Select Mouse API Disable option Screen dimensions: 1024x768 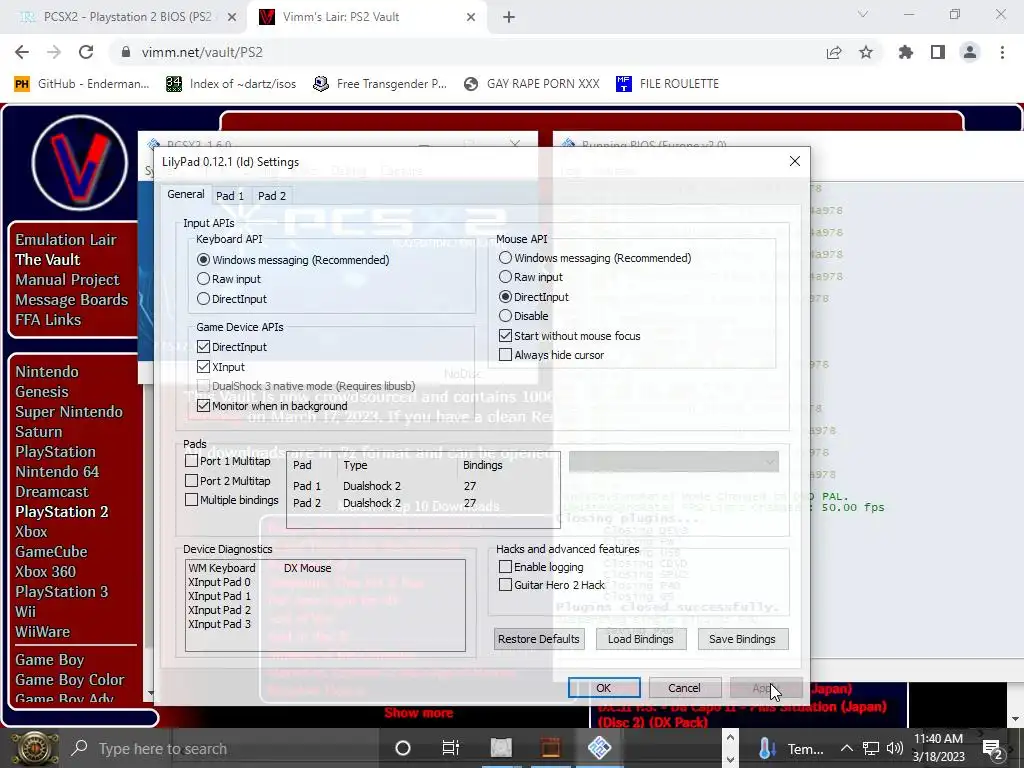[505, 316]
